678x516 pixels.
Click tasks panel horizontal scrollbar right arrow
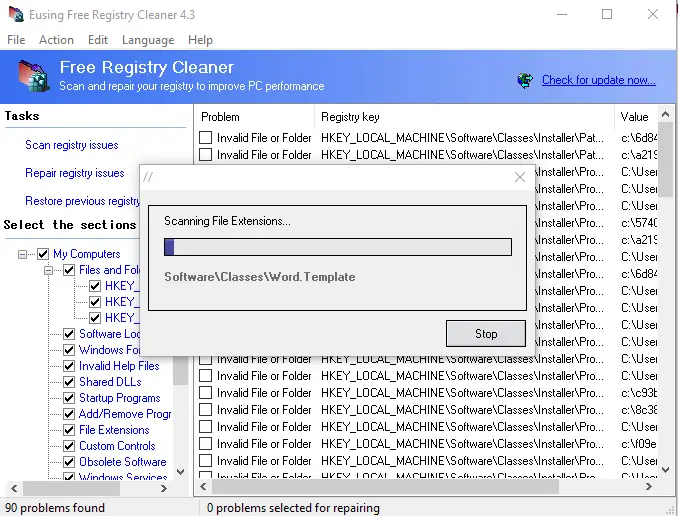coord(163,488)
